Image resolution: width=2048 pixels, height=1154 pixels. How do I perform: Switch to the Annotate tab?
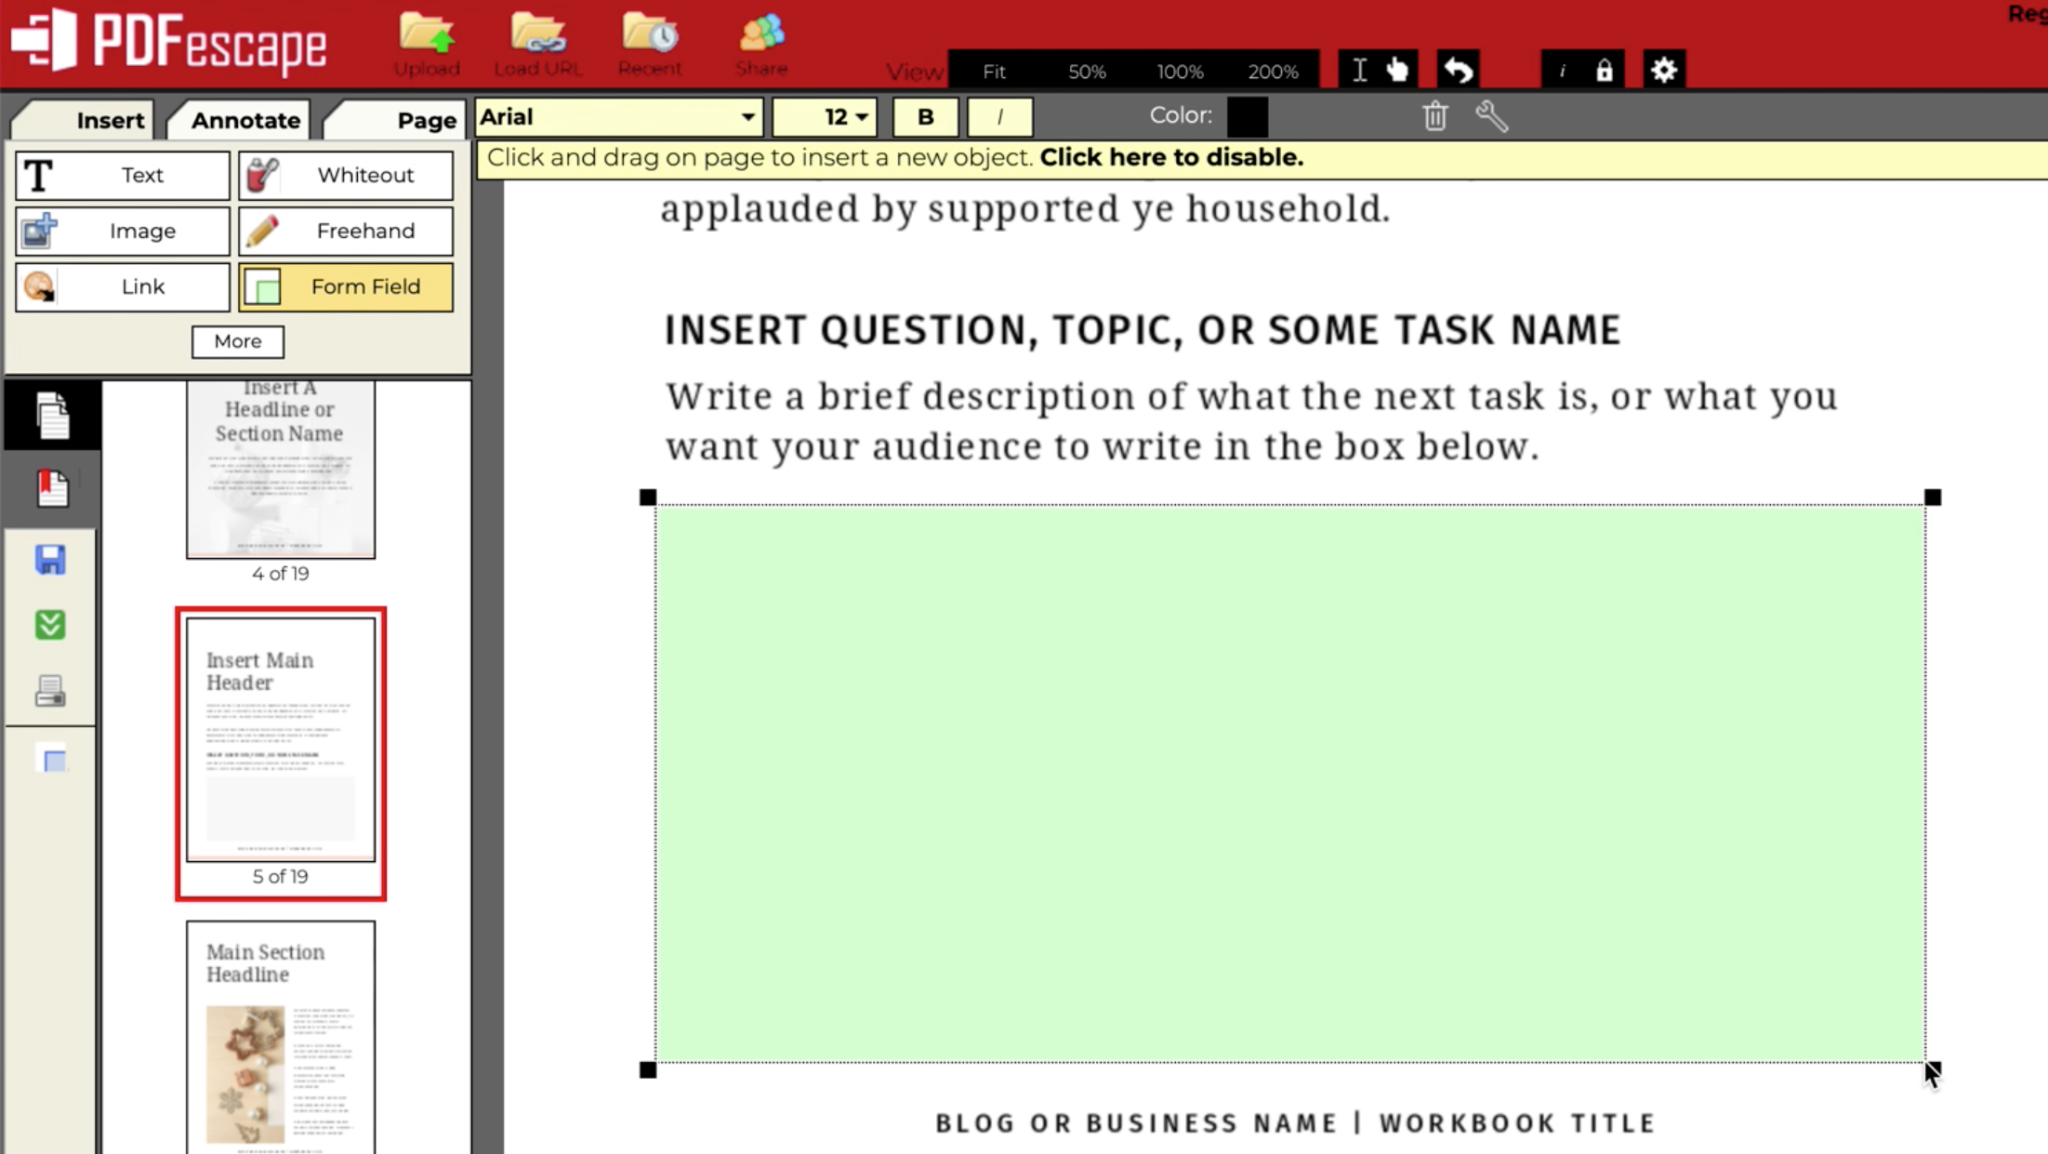(245, 120)
